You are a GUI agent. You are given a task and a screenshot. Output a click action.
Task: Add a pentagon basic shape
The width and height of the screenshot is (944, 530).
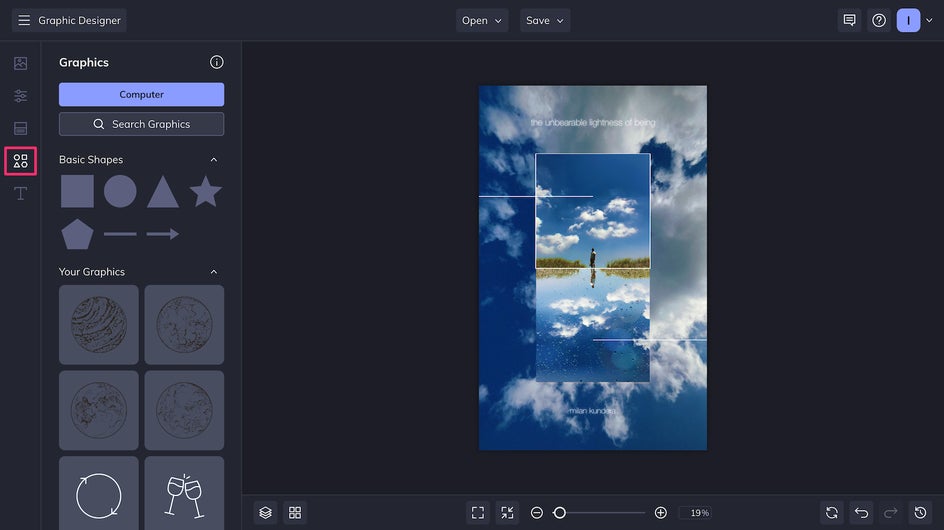pos(77,234)
